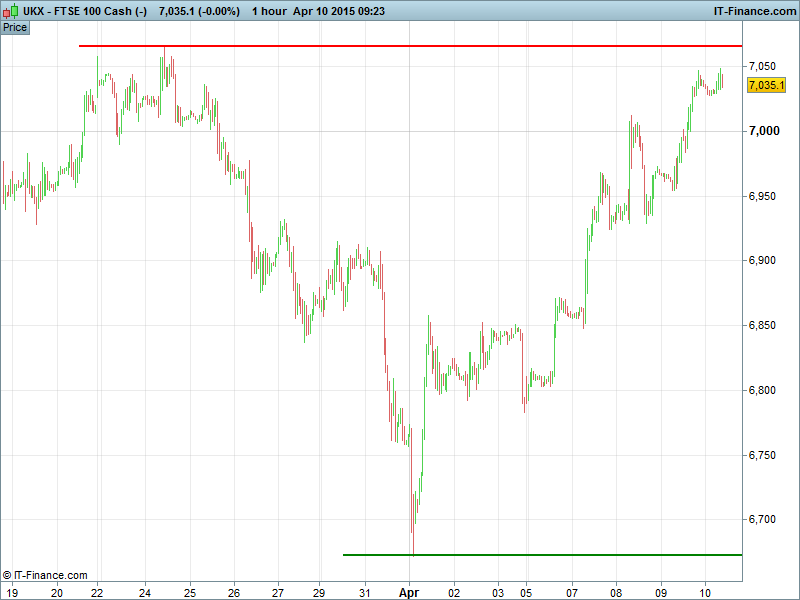Image resolution: width=800 pixels, height=600 pixels.
Task: Select the Price panel tab
Action: (x=15, y=27)
